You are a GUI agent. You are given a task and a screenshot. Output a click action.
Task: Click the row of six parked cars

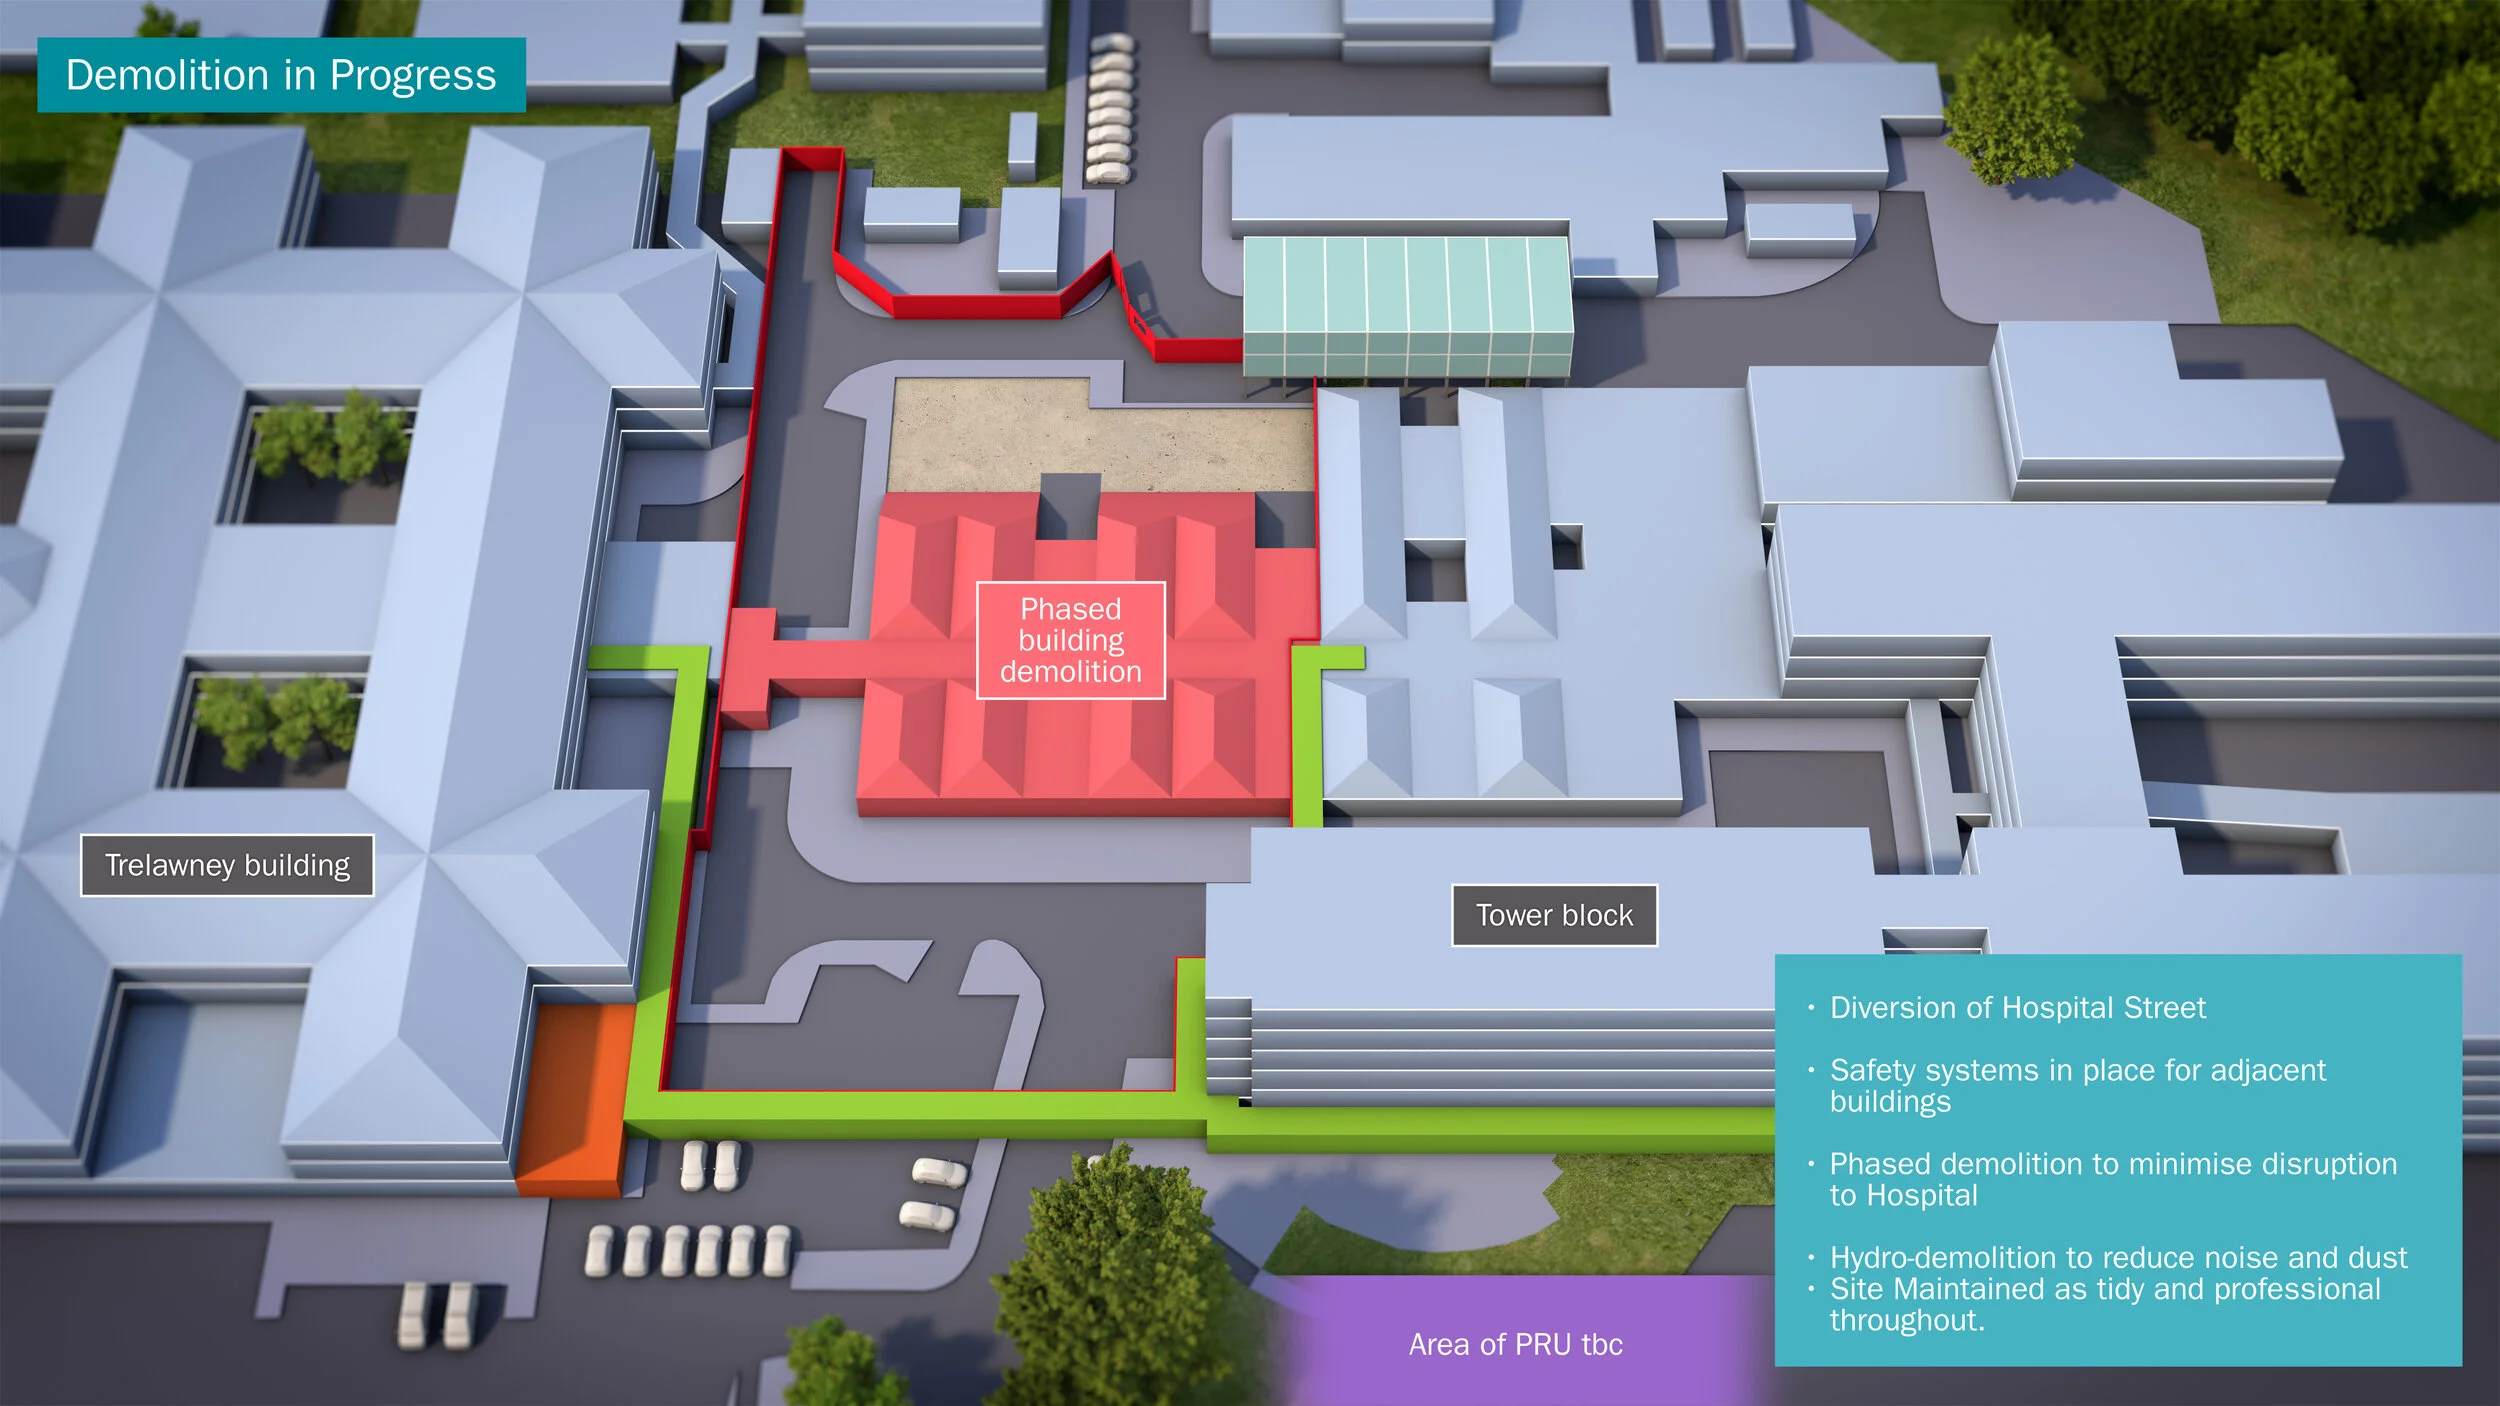coord(688,1251)
